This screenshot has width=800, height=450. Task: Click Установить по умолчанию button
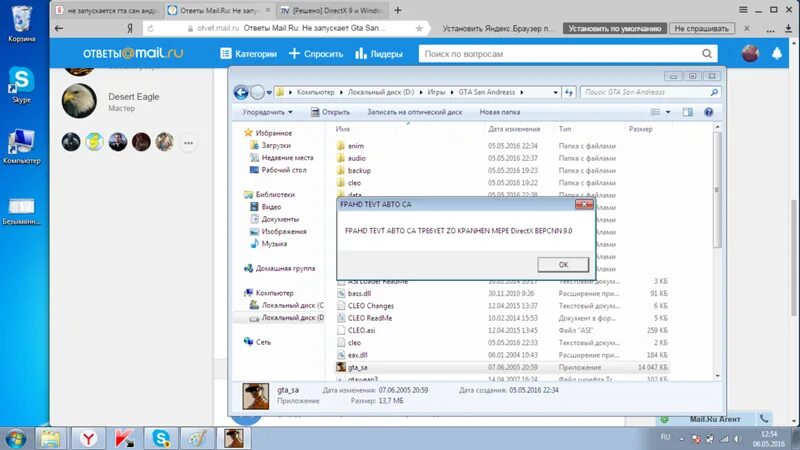pos(615,29)
